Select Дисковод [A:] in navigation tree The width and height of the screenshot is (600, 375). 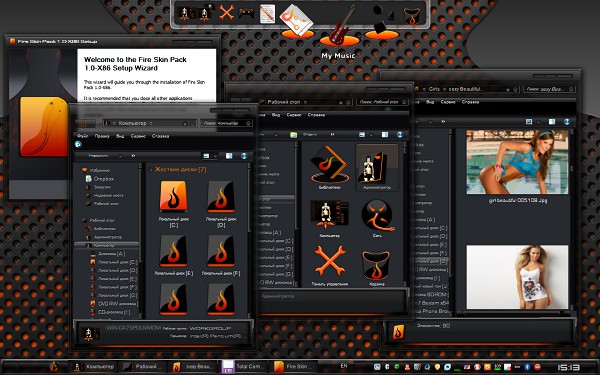coord(108,254)
